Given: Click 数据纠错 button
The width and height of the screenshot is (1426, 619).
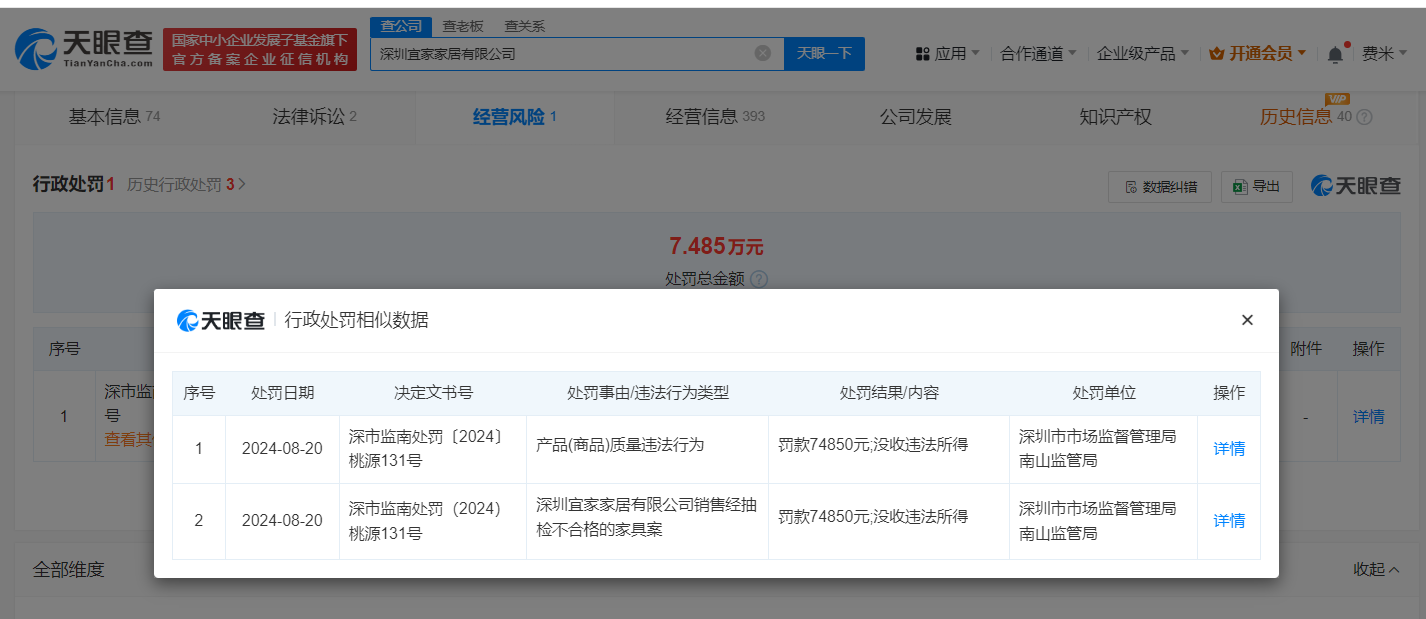Looking at the screenshot, I should point(1160,186).
